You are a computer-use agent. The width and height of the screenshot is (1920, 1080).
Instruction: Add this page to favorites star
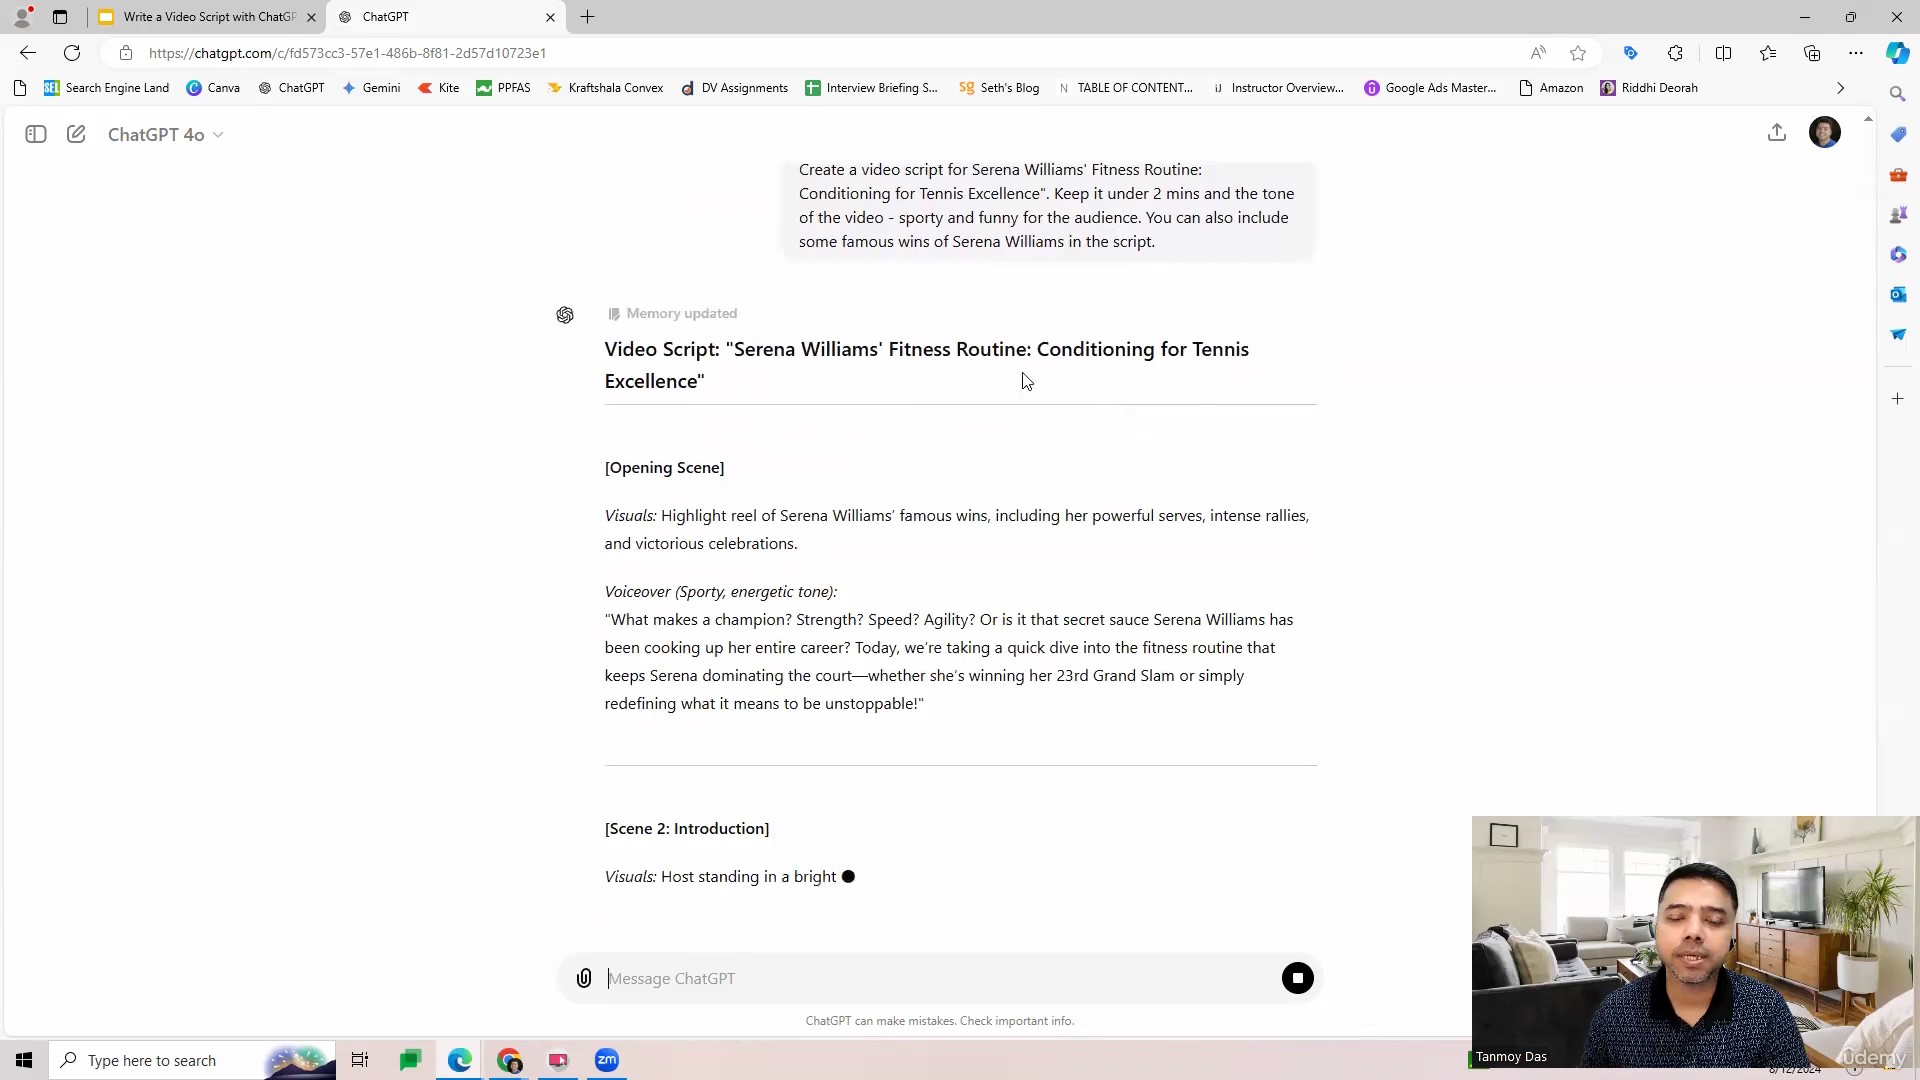point(1578,53)
